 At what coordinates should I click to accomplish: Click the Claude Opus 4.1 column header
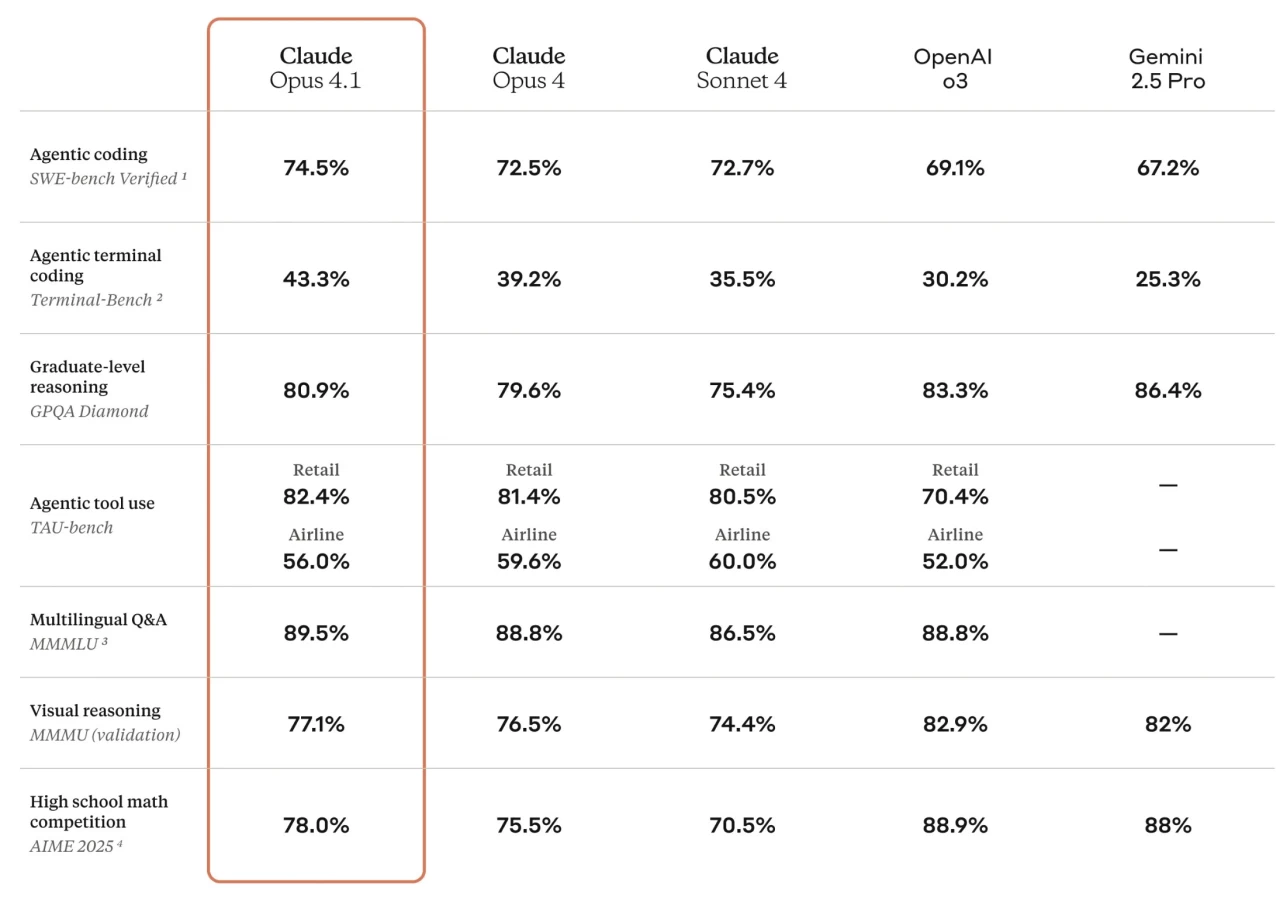click(x=315, y=68)
